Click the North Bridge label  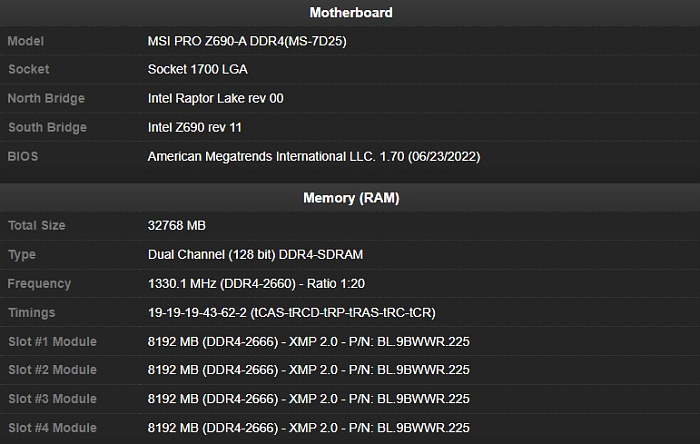point(46,98)
